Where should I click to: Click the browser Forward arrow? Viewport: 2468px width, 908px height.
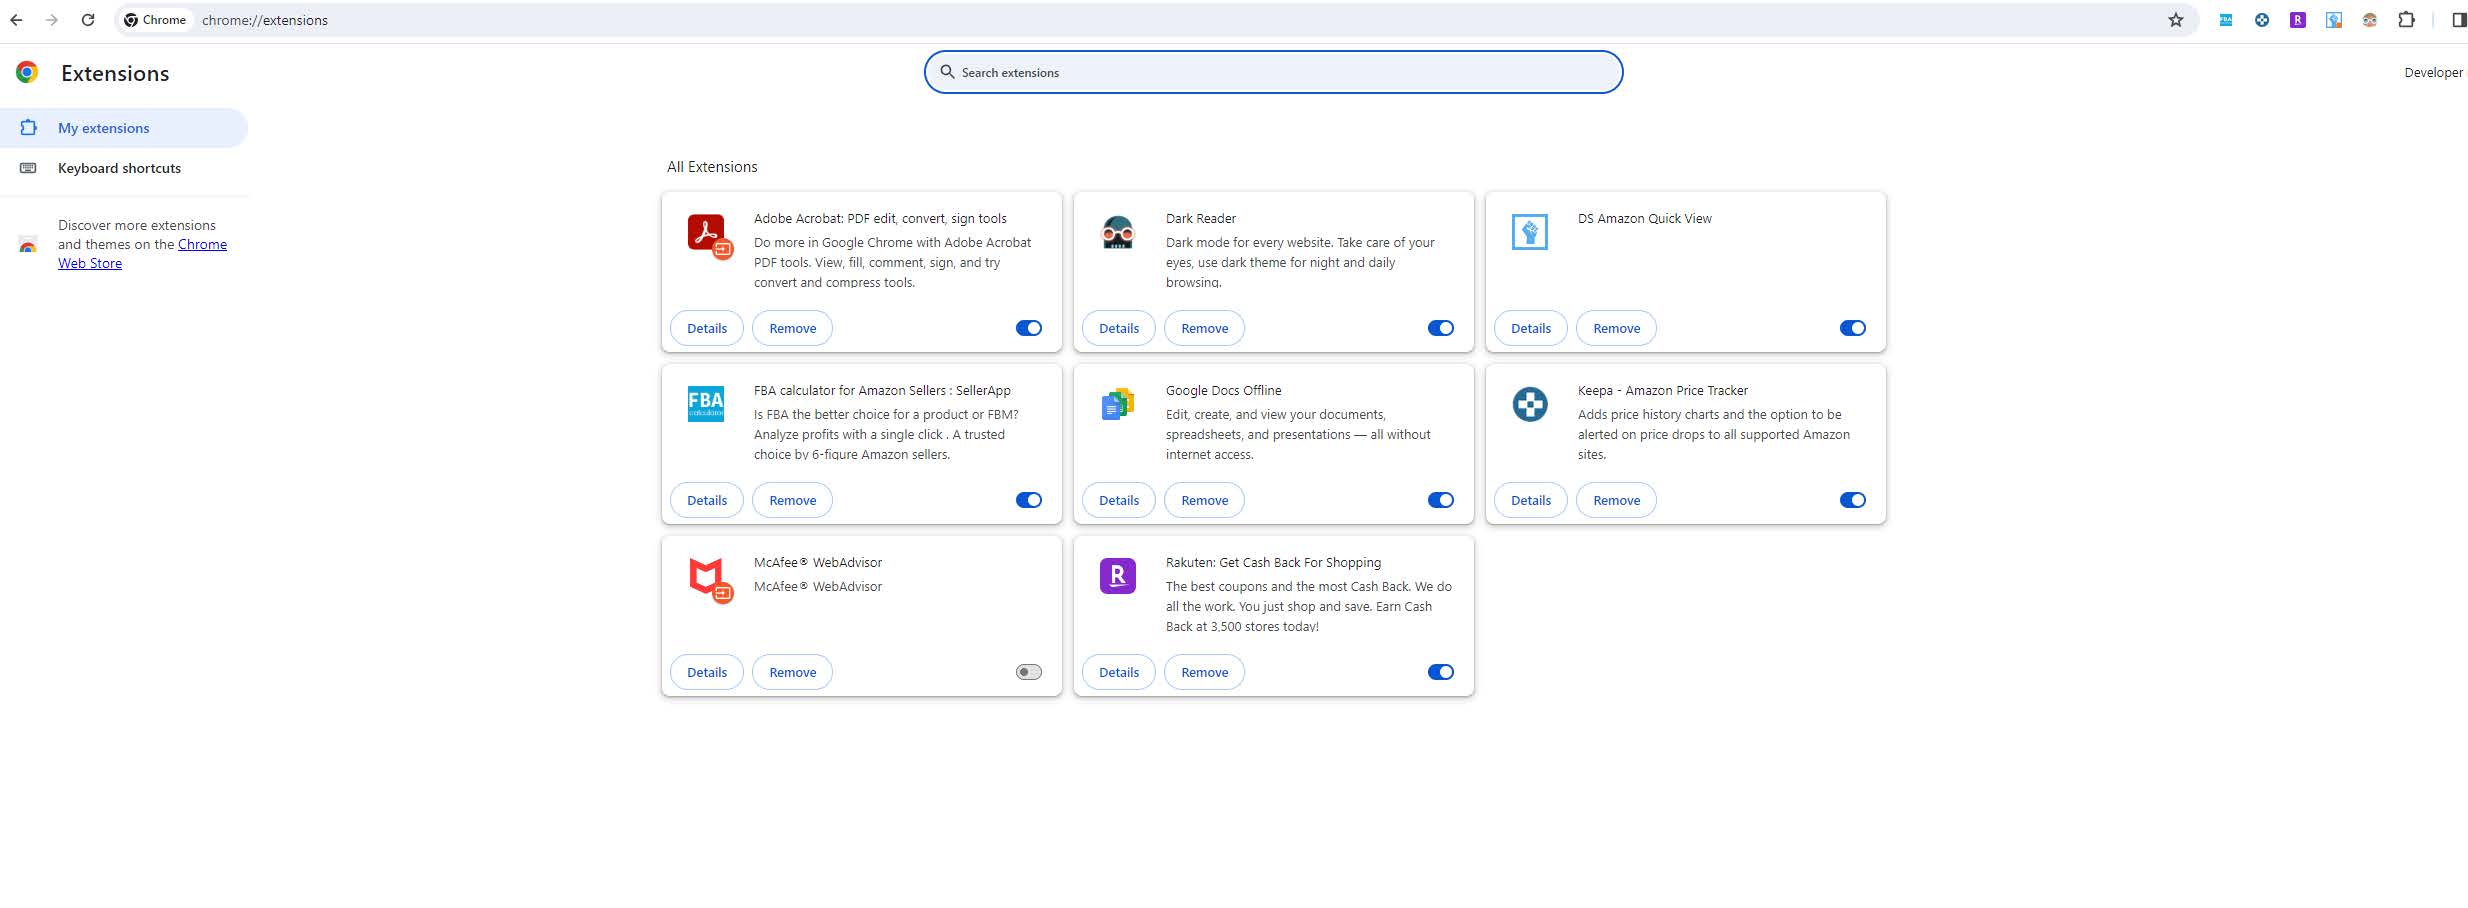point(52,20)
